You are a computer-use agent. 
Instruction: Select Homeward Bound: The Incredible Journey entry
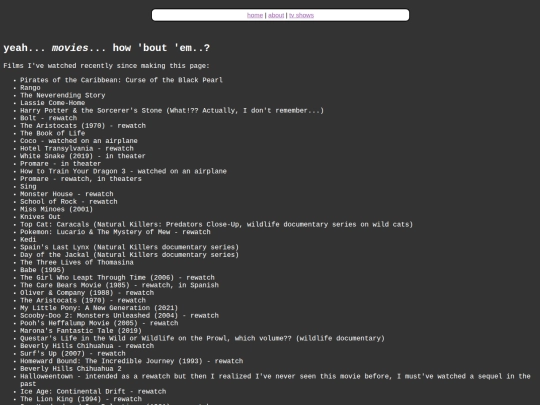click(x=132, y=361)
